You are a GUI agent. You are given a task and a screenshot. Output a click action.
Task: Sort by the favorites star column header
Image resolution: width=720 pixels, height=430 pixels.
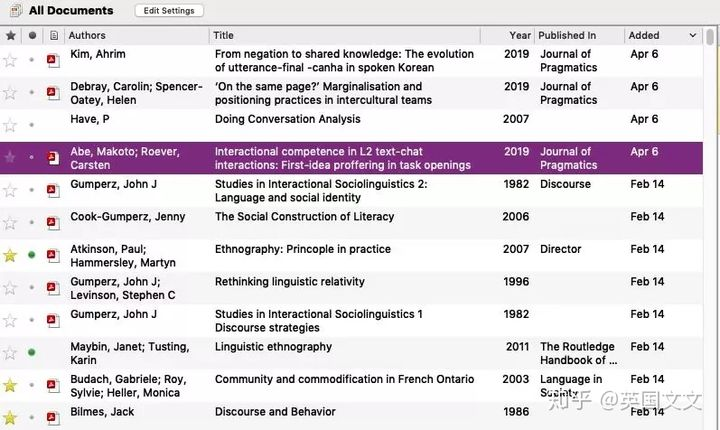pyautogui.click(x=11, y=35)
